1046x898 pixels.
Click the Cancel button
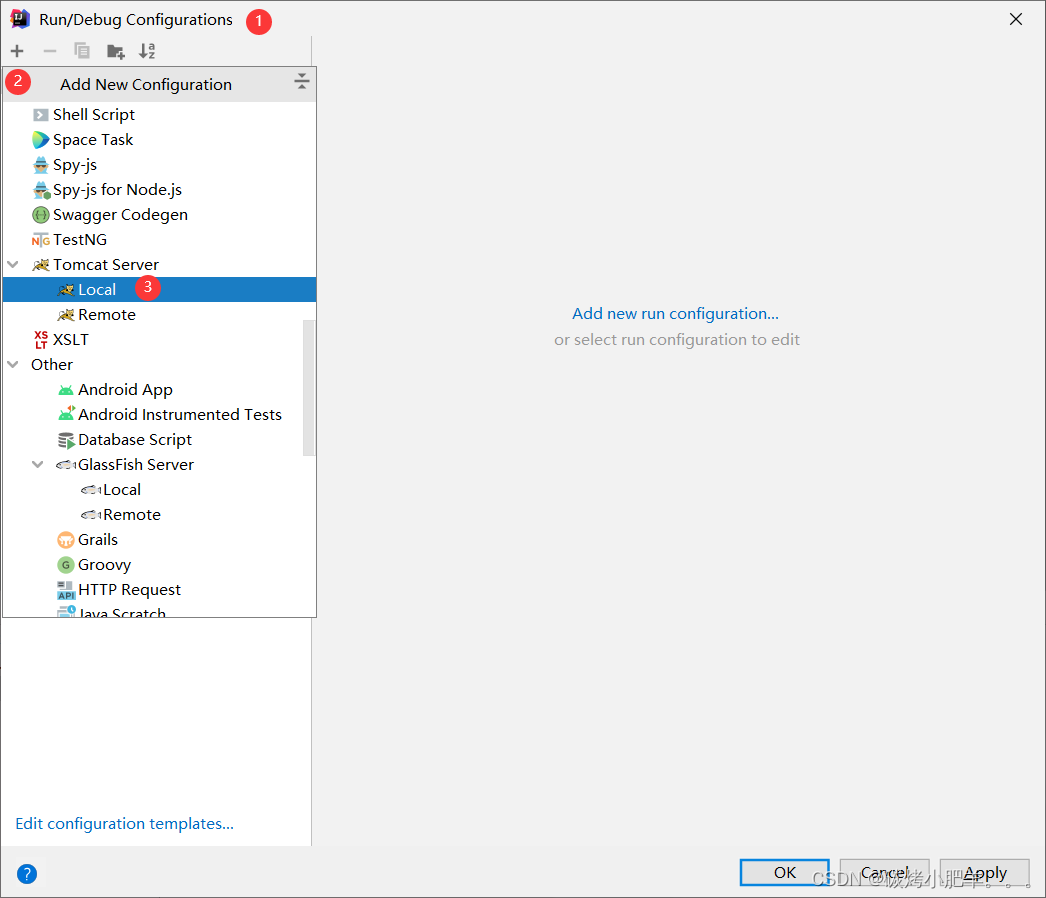pyautogui.click(x=885, y=873)
